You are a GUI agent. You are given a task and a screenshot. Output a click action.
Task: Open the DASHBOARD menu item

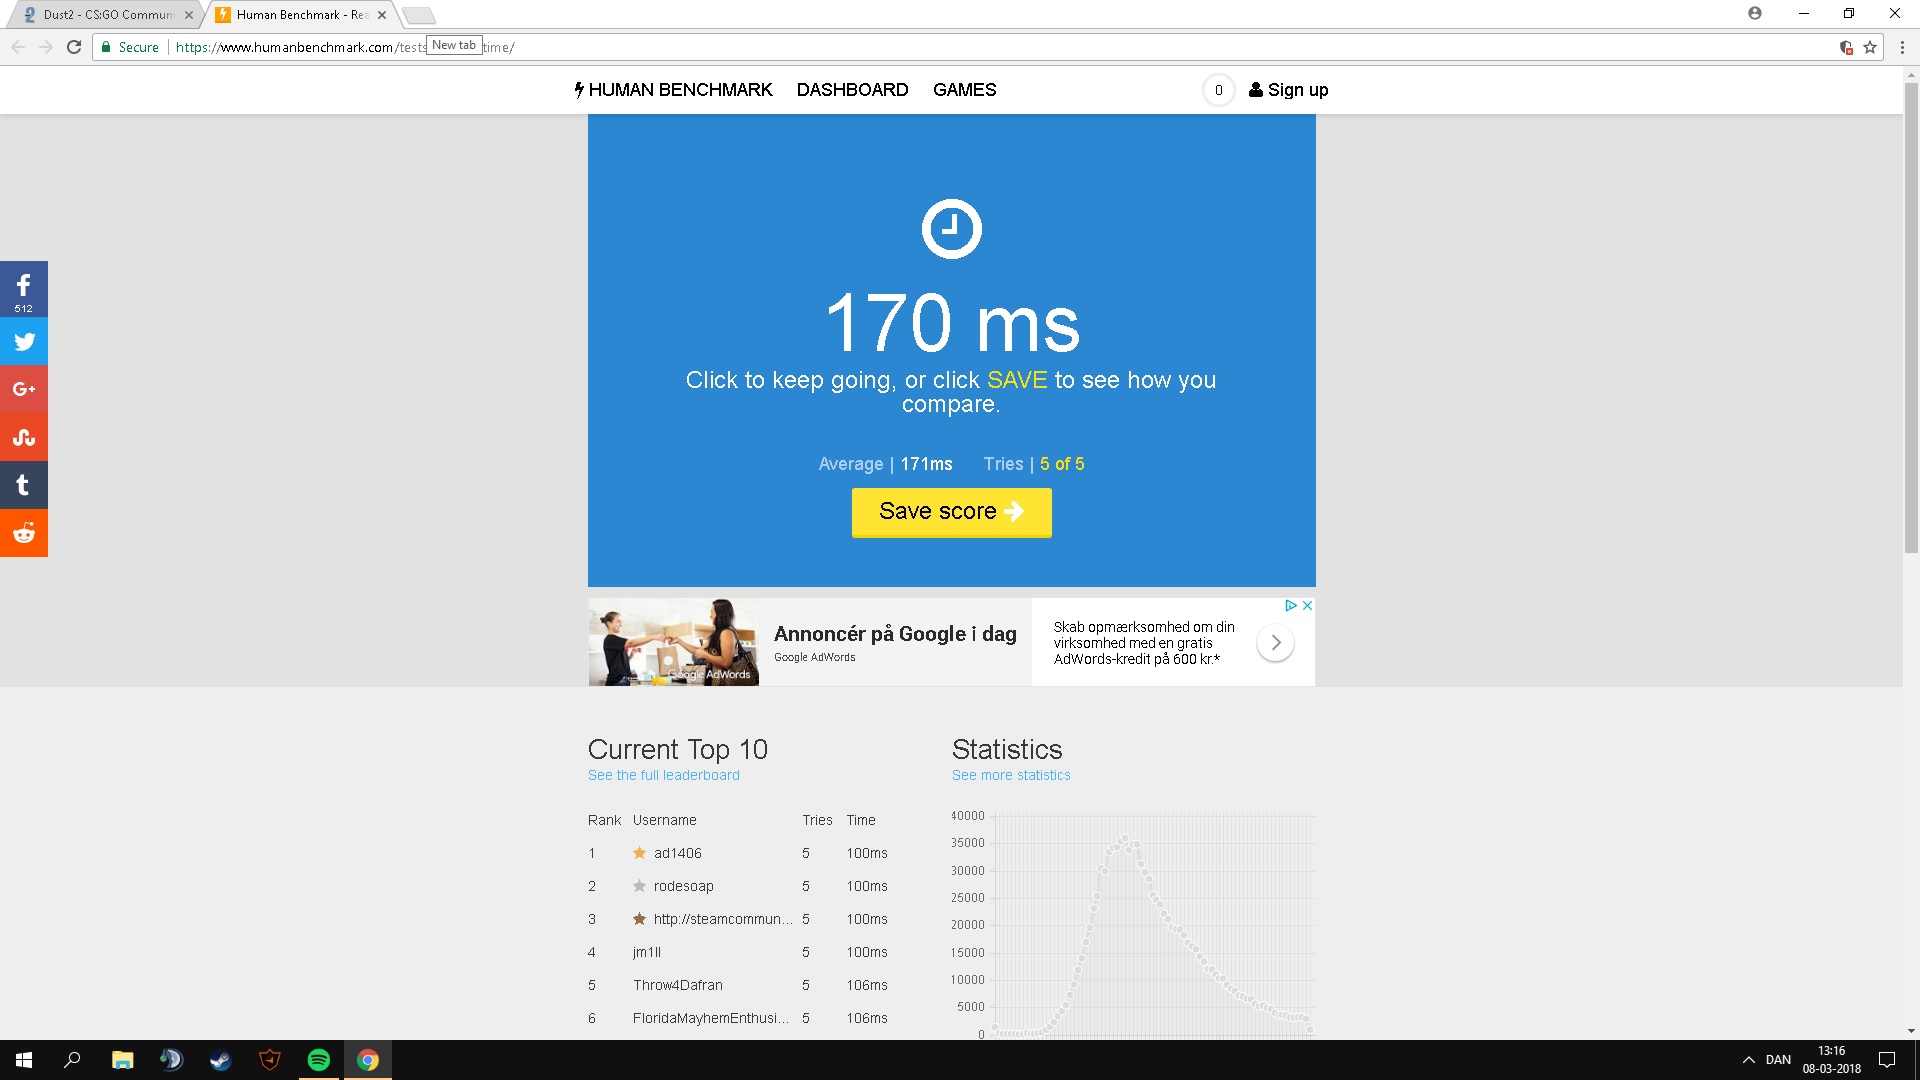click(852, 90)
